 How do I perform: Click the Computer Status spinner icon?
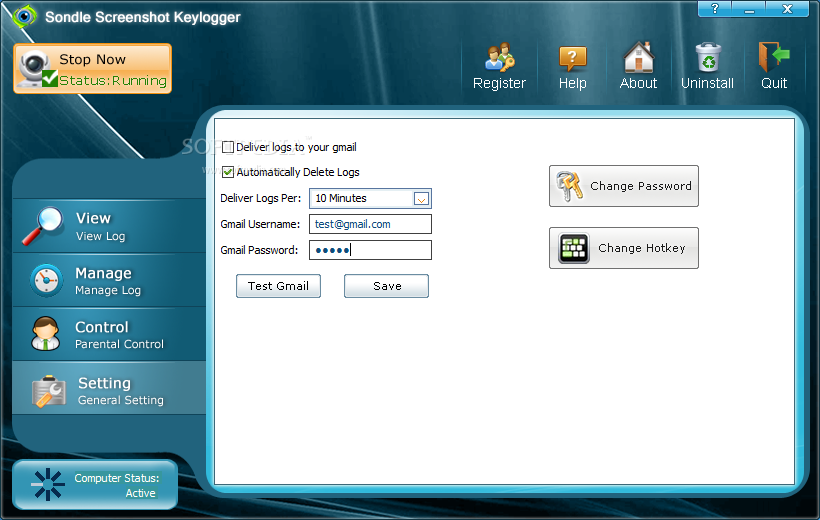pos(48,484)
